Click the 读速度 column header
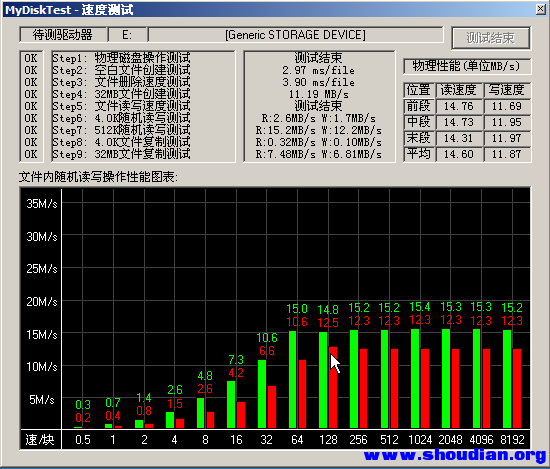This screenshot has height=469, width=550. coord(459,90)
